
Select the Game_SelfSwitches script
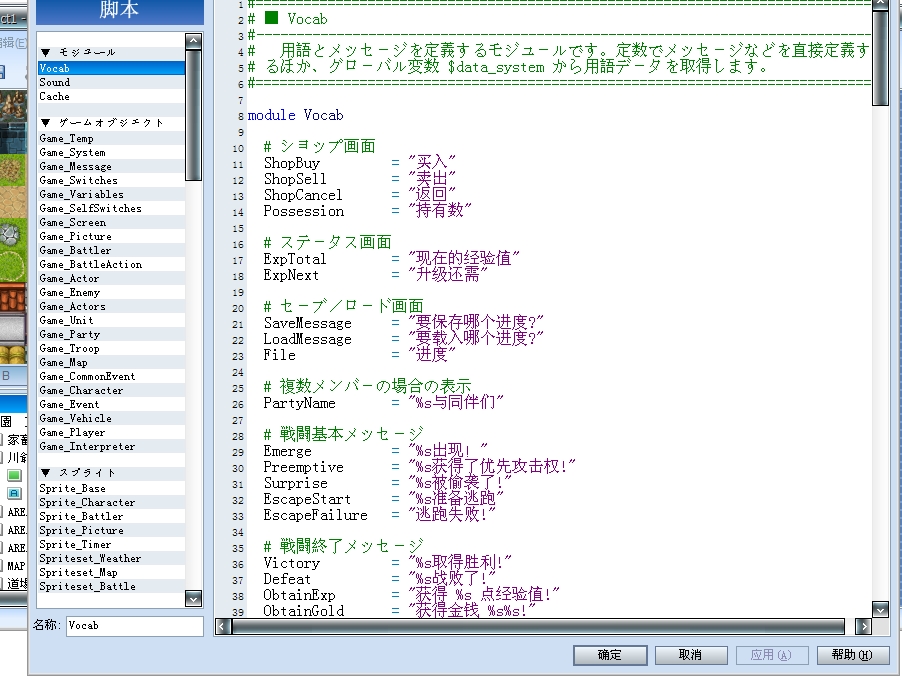(x=112, y=208)
